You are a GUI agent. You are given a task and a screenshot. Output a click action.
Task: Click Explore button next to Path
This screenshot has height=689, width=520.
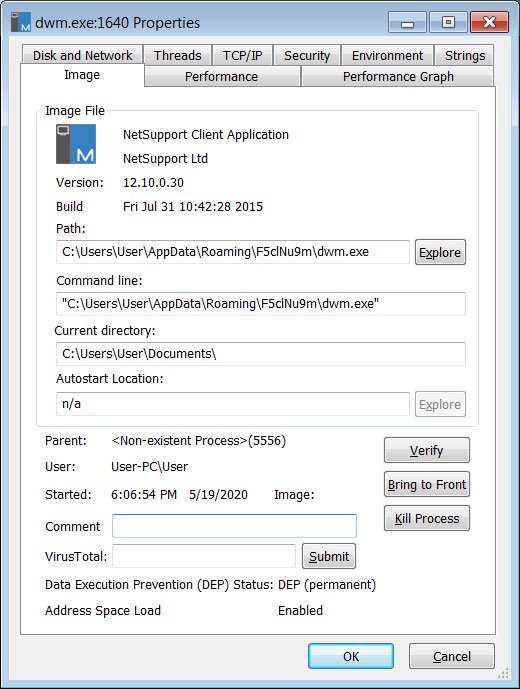click(440, 252)
